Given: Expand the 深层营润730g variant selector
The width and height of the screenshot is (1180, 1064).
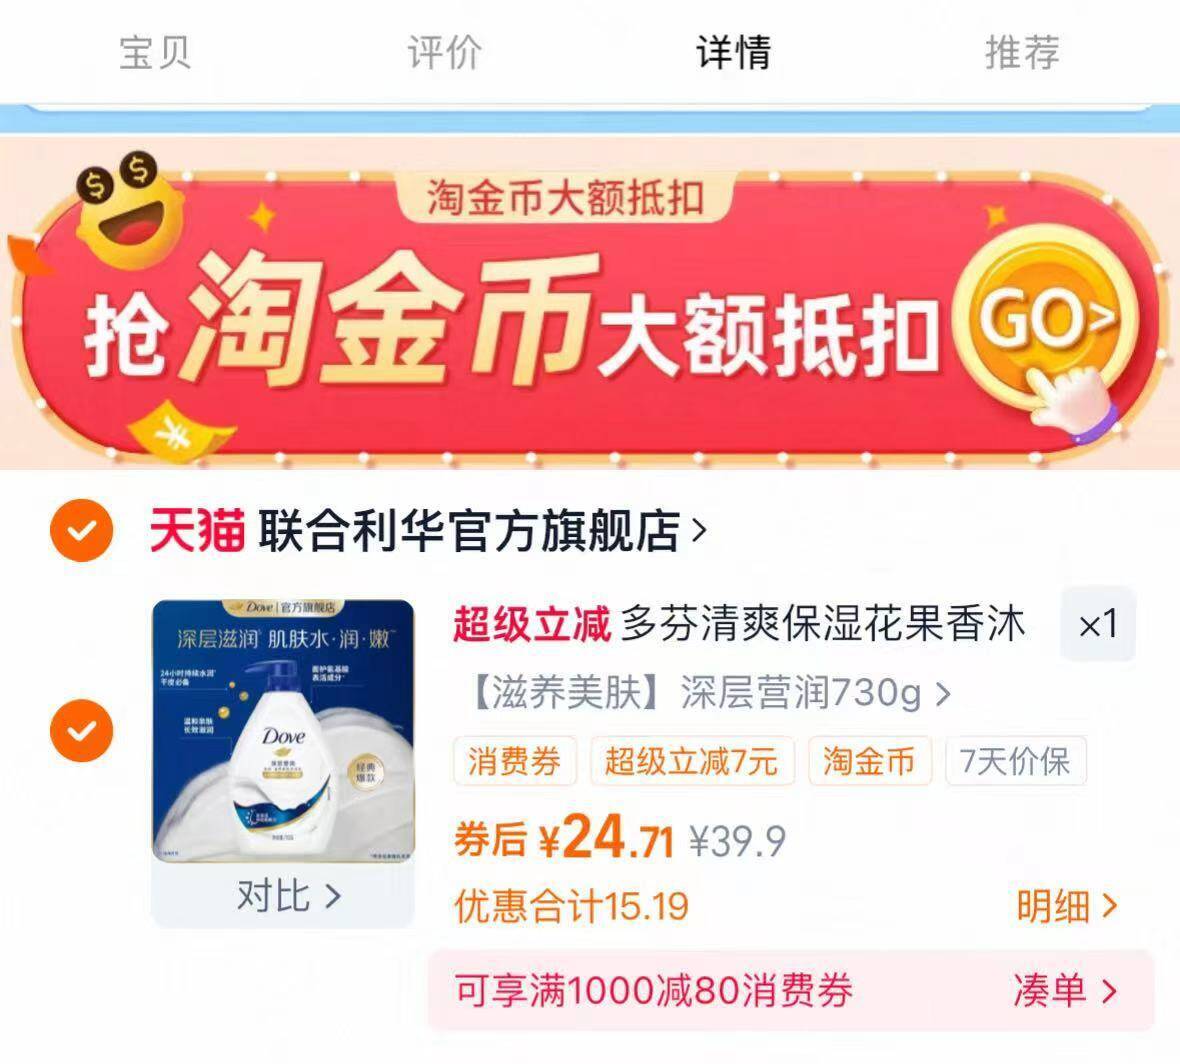Looking at the screenshot, I should pyautogui.click(x=710, y=692).
